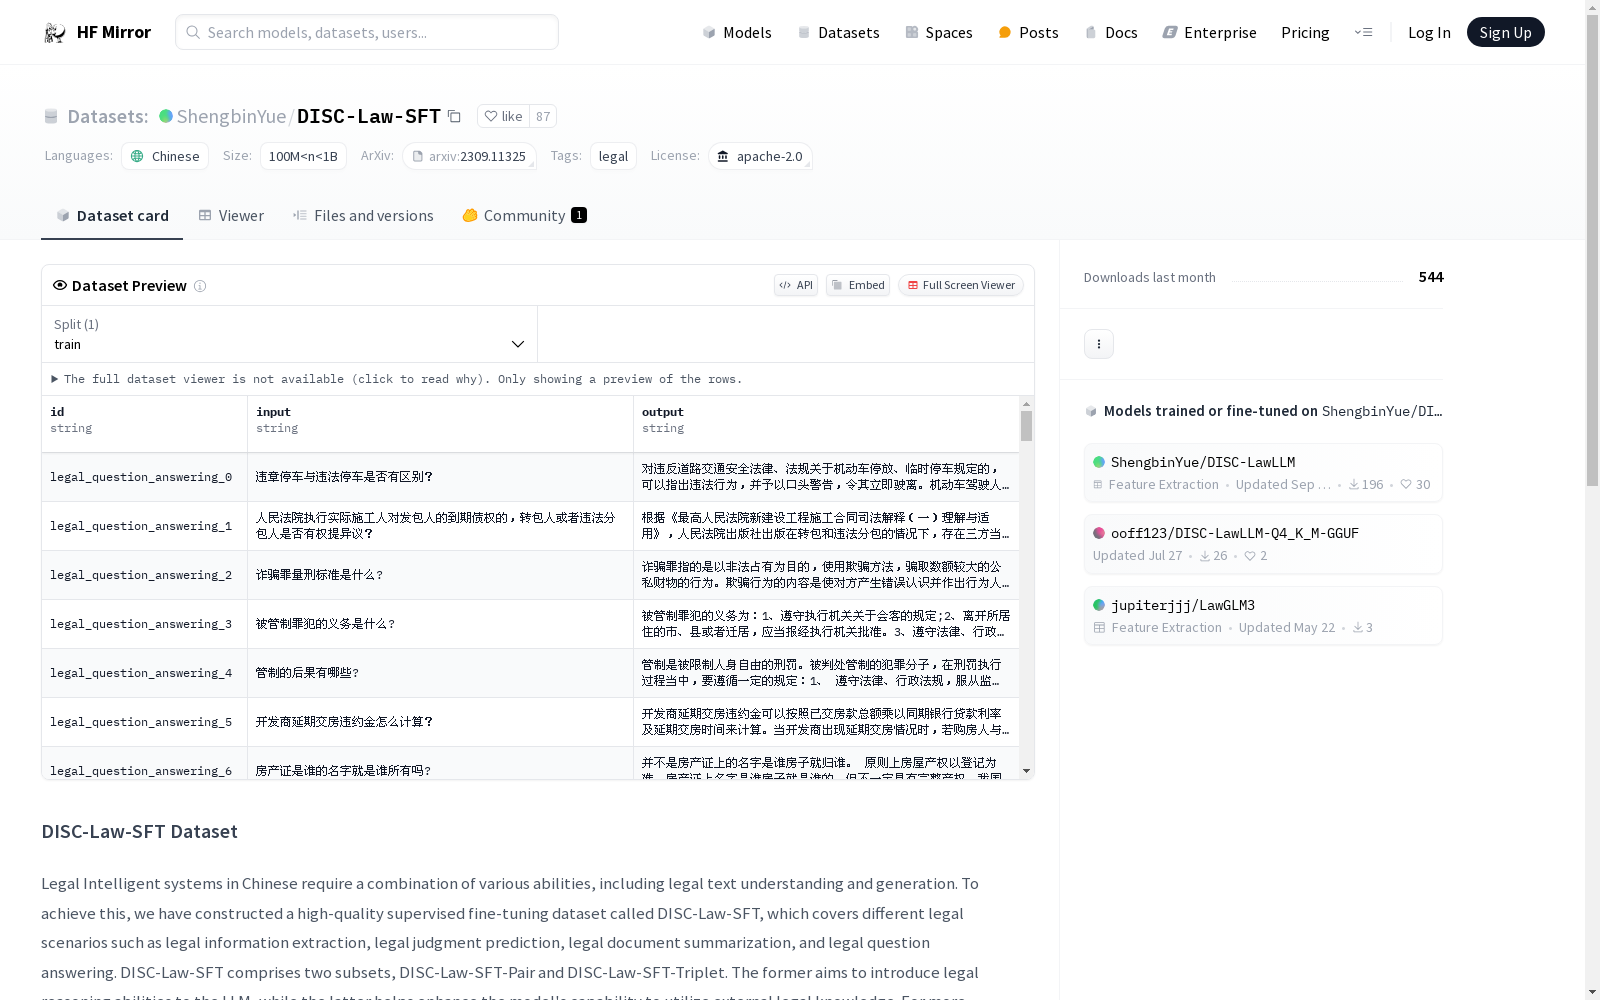Open jupiterjjj/LawGLM3 model card
This screenshot has width=1600, height=1000.
pos(1263,616)
